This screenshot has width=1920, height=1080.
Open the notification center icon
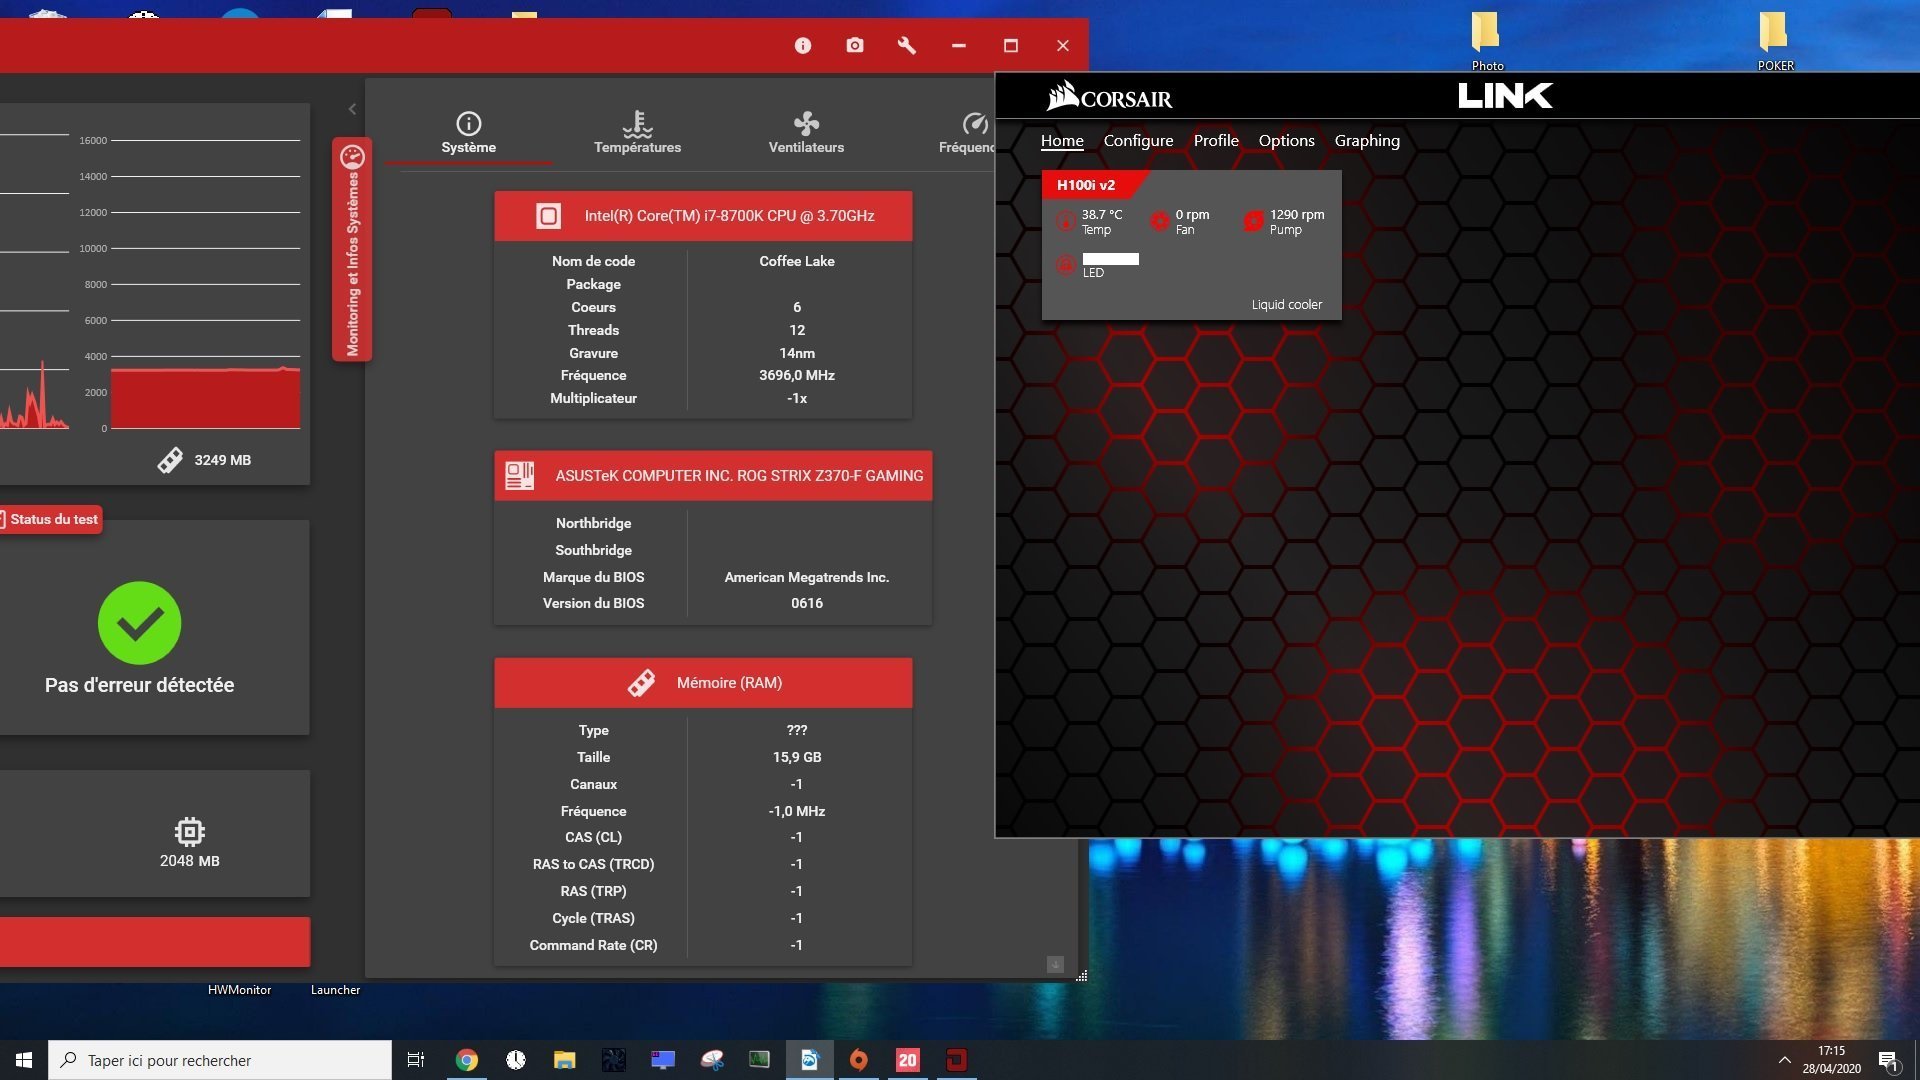click(1888, 1060)
